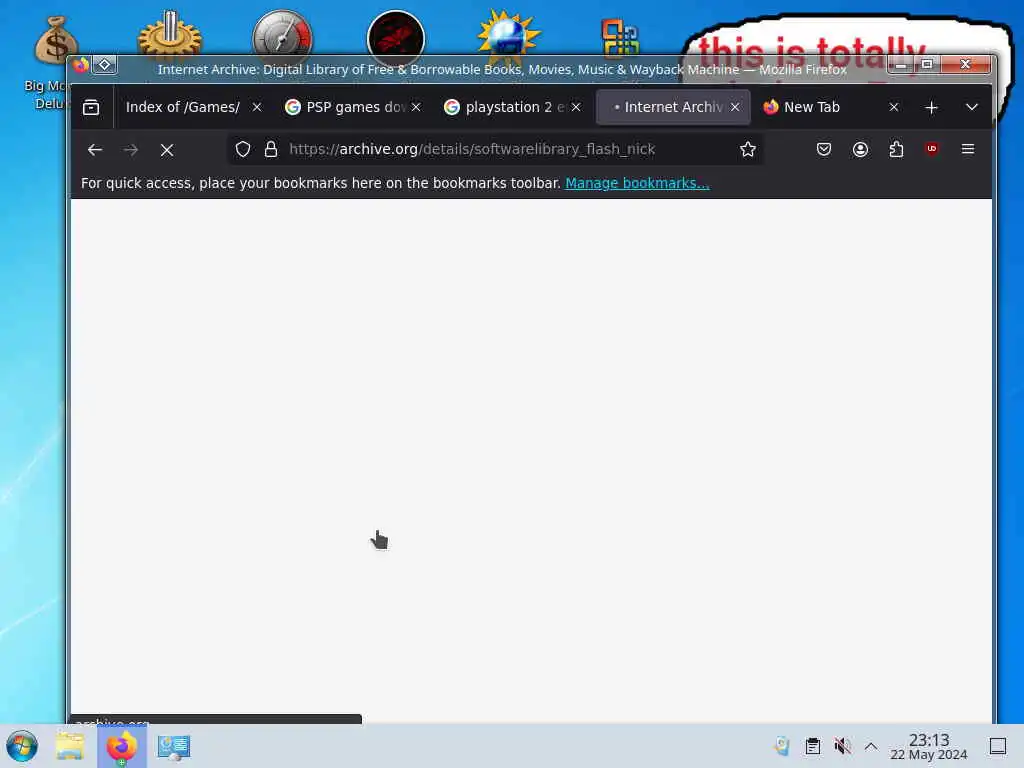Open the clock showing 23:13

point(929,746)
